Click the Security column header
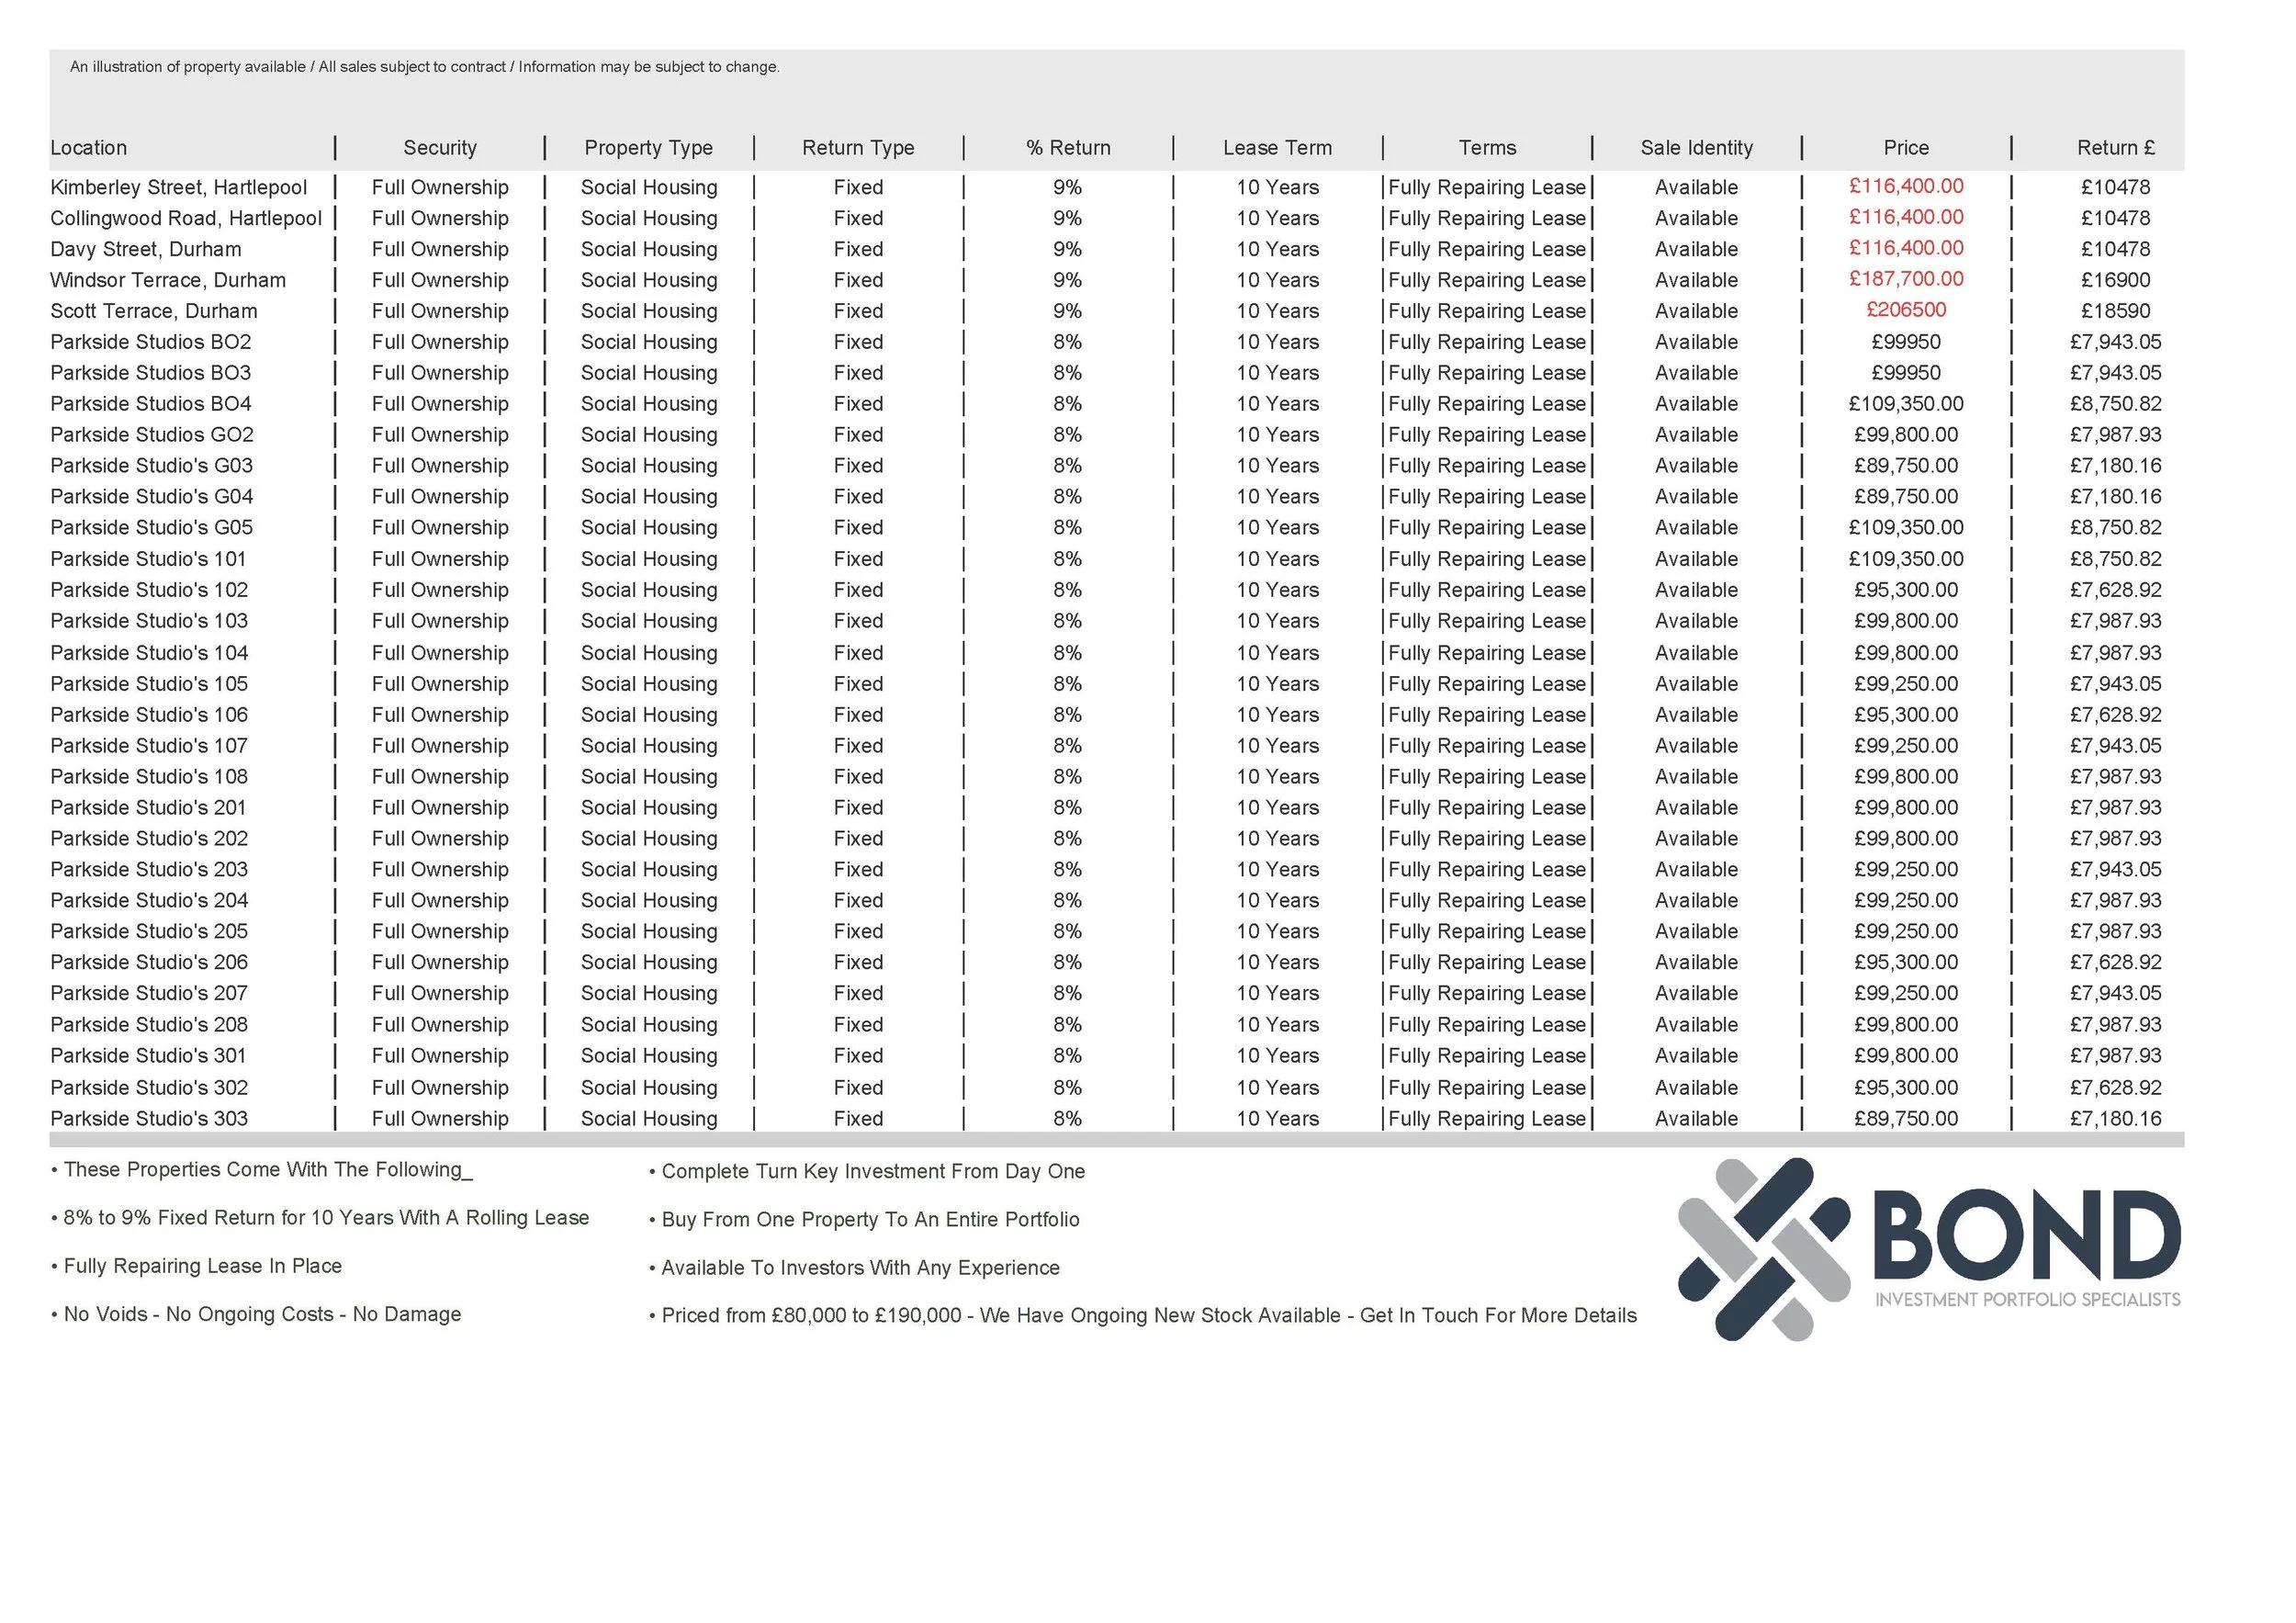The width and height of the screenshot is (2296, 1623). (440, 148)
